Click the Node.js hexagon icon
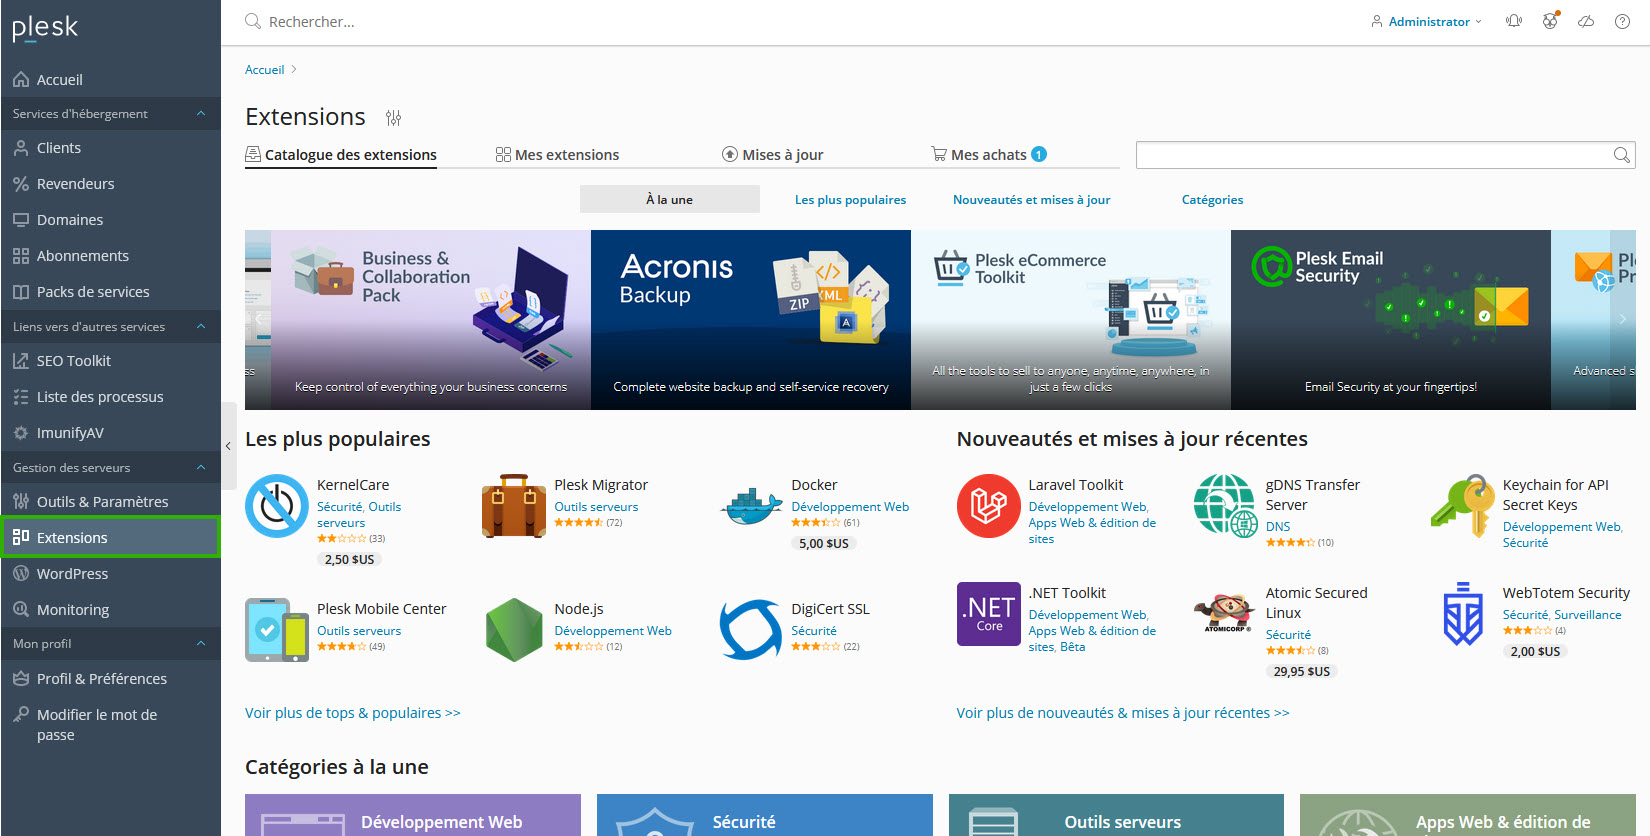This screenshot has width=1650, height=836. click(514, 630)
